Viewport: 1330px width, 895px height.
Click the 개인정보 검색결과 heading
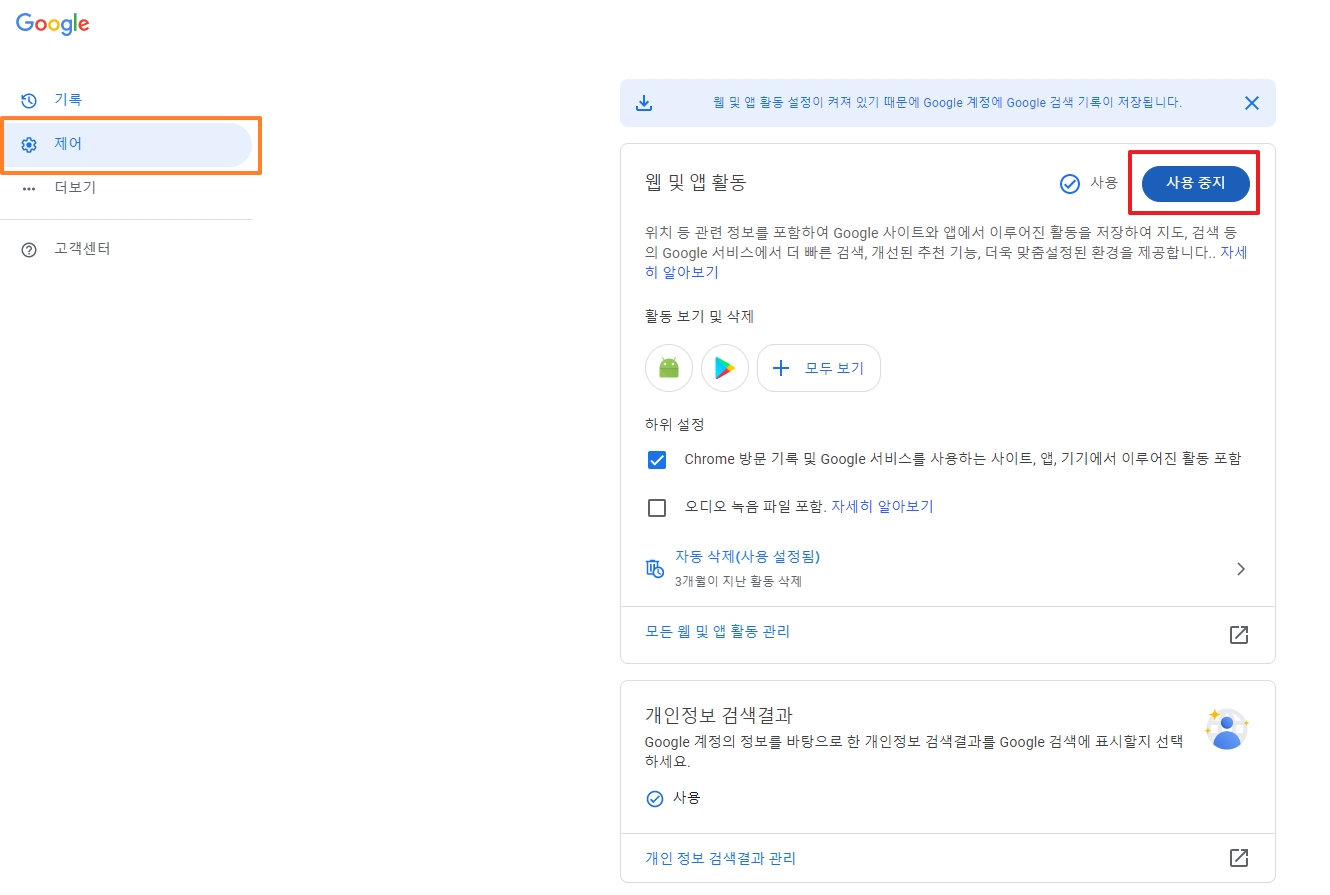(719, 716)
